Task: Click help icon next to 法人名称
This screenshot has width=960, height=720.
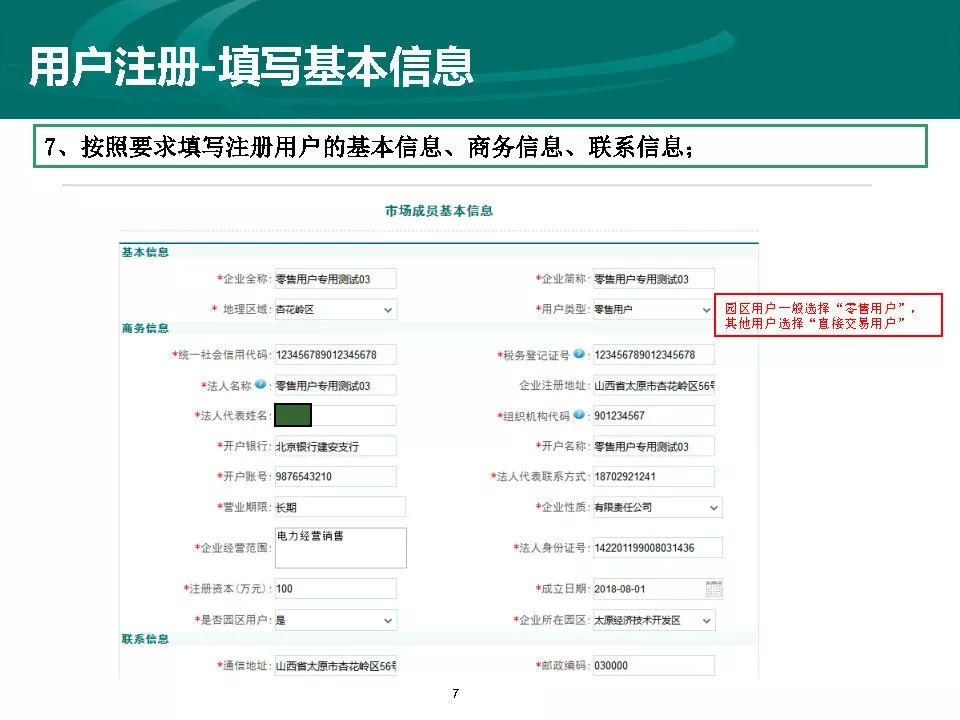Action: (x=260, y=385)
